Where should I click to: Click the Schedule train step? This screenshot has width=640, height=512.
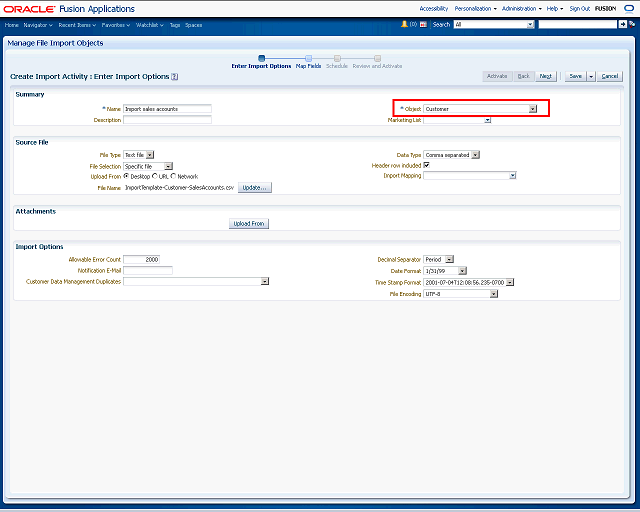tap(337, 62)
